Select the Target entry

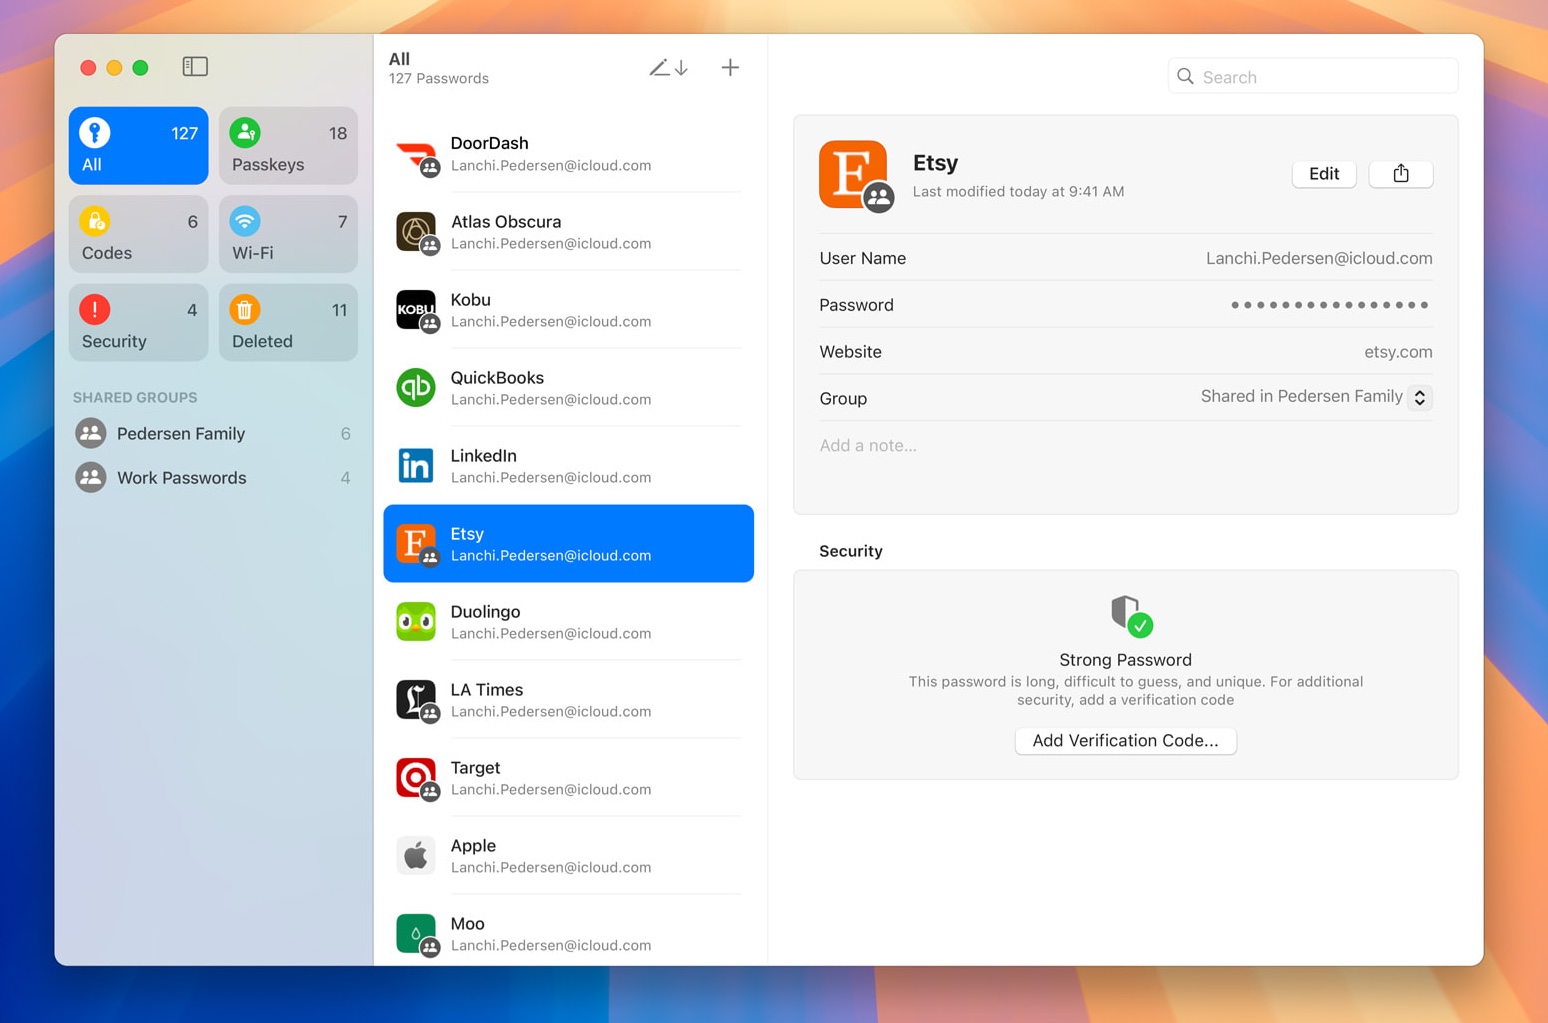pyautogui.click(x=569, y=778)
